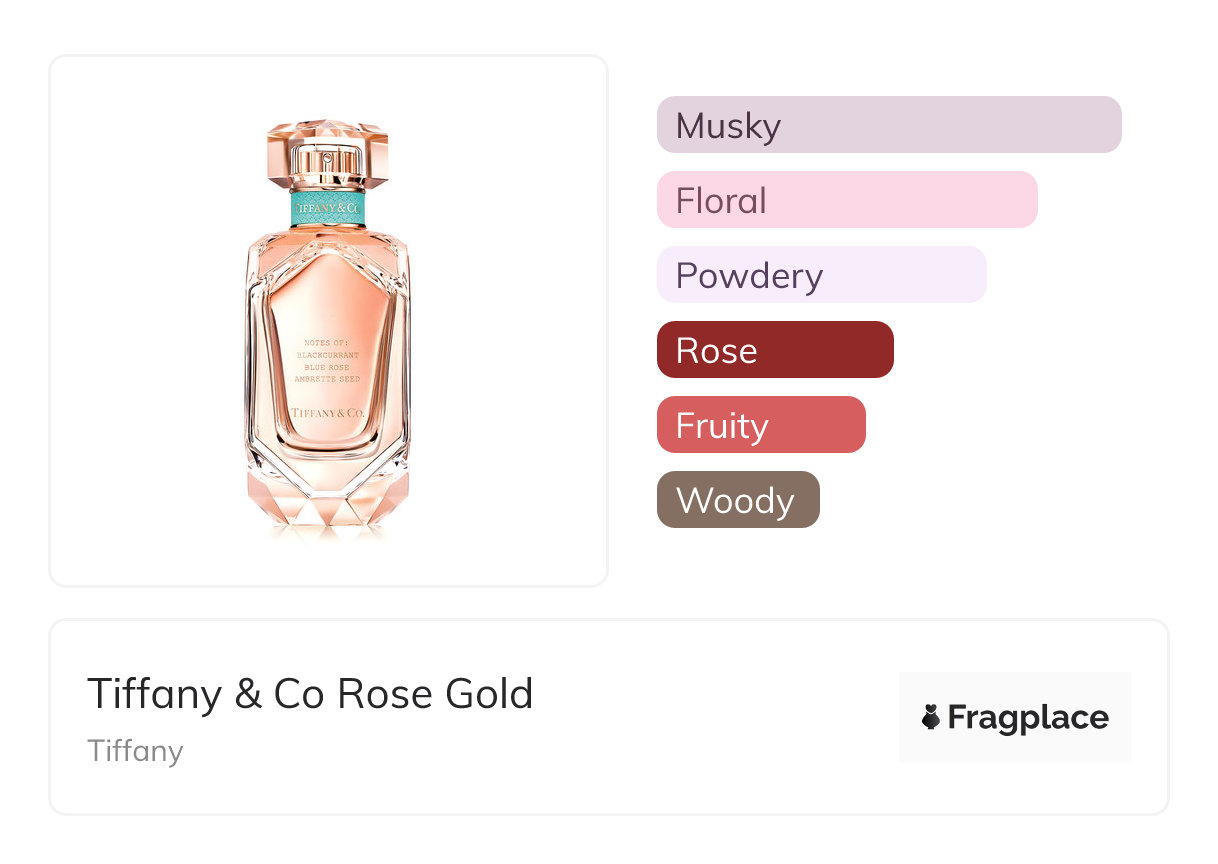Screen dimensions: 1218x864
Task: Select the Fruity accord bar
Action: click(x=760, y=425)
